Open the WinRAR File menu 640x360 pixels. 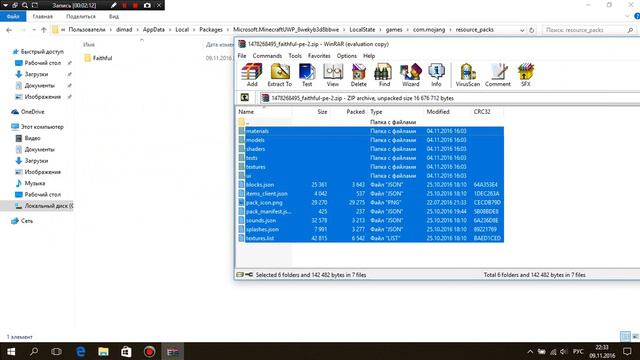point(242,56)
